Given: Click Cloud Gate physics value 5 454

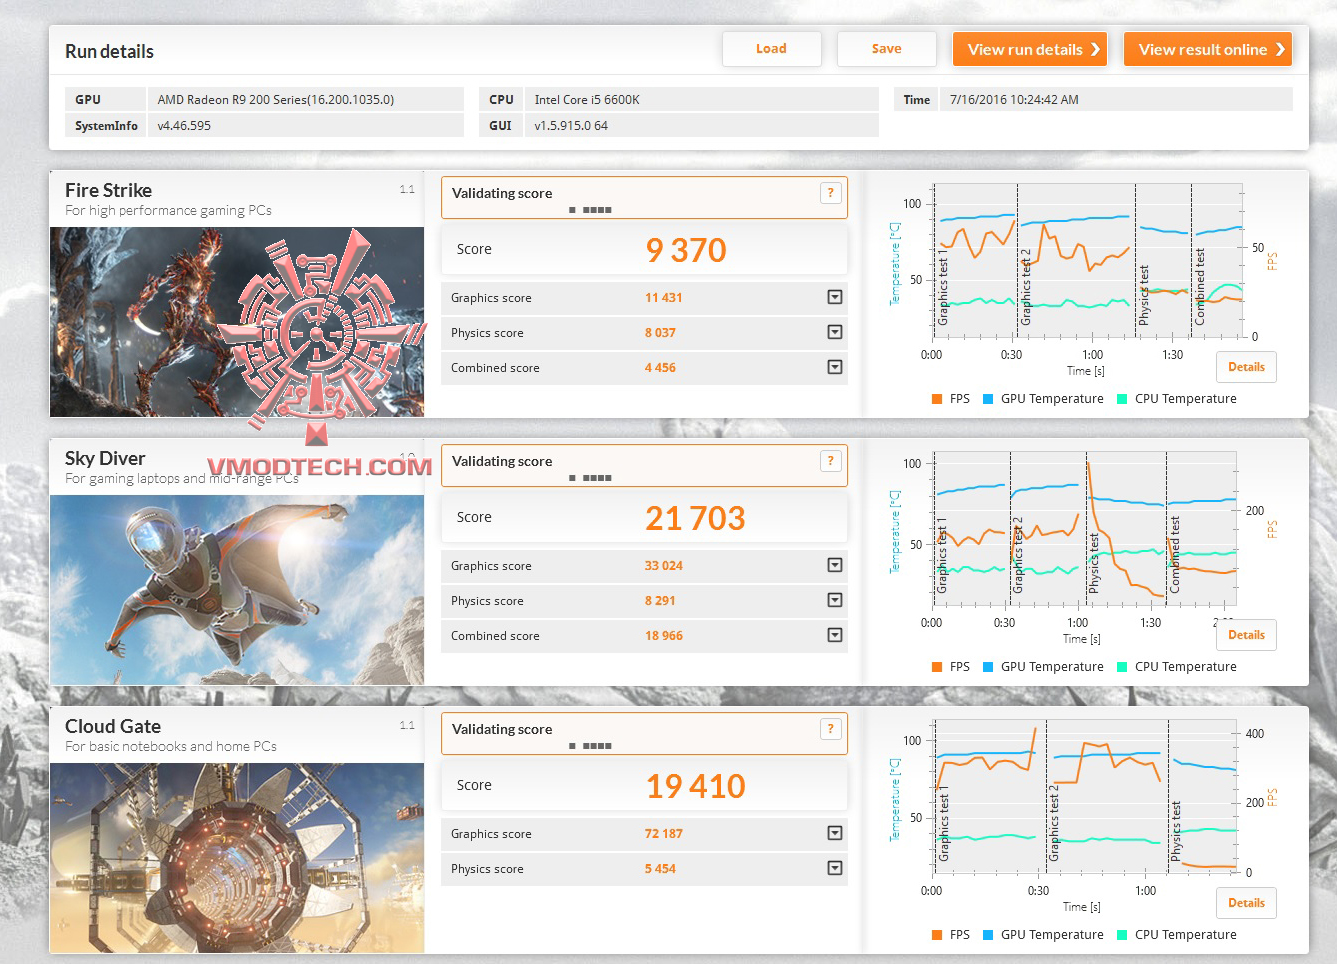Looking at the screenshot, I should tap(660, 869).
